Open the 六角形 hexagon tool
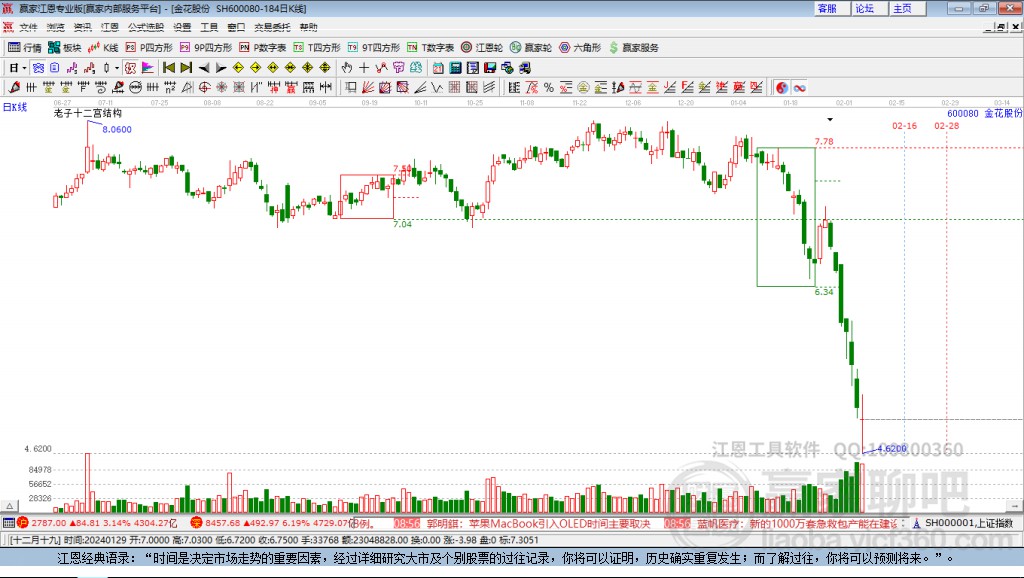The height and width of the screenshot is (578, 1024). 580,48
